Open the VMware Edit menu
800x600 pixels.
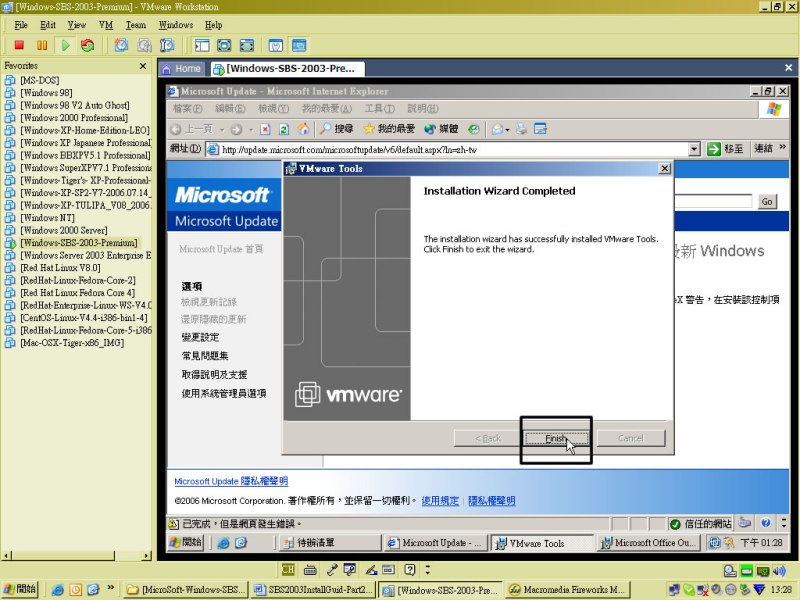[48, 25]
